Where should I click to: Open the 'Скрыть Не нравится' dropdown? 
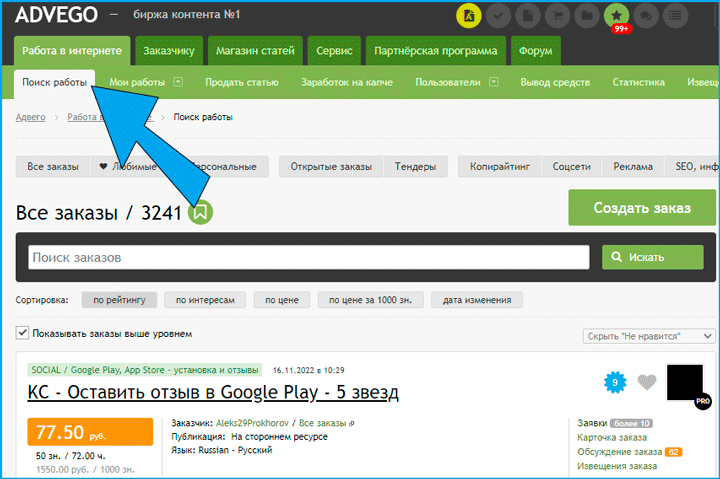tap(649, 336)
